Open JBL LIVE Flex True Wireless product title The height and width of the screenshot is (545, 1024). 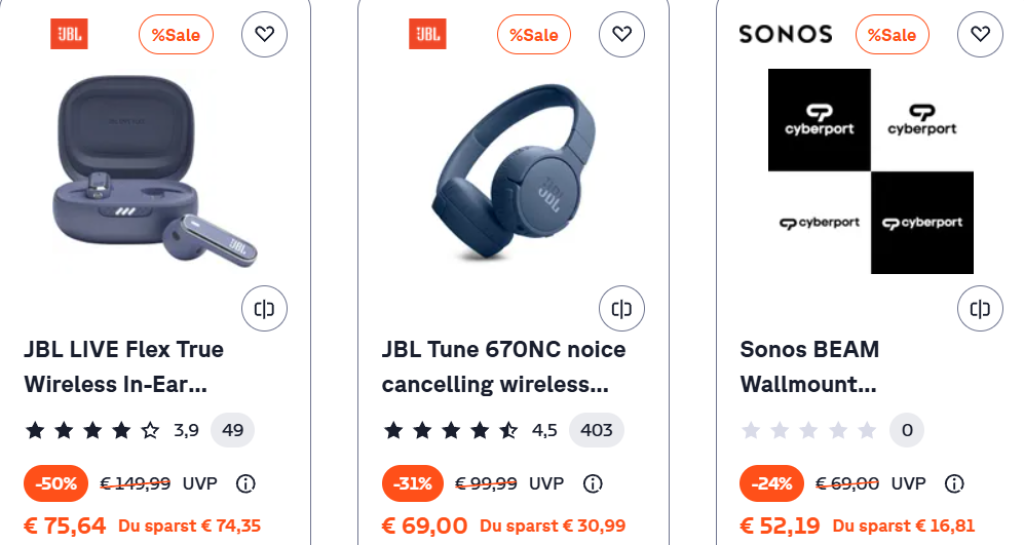click(124, 367)
